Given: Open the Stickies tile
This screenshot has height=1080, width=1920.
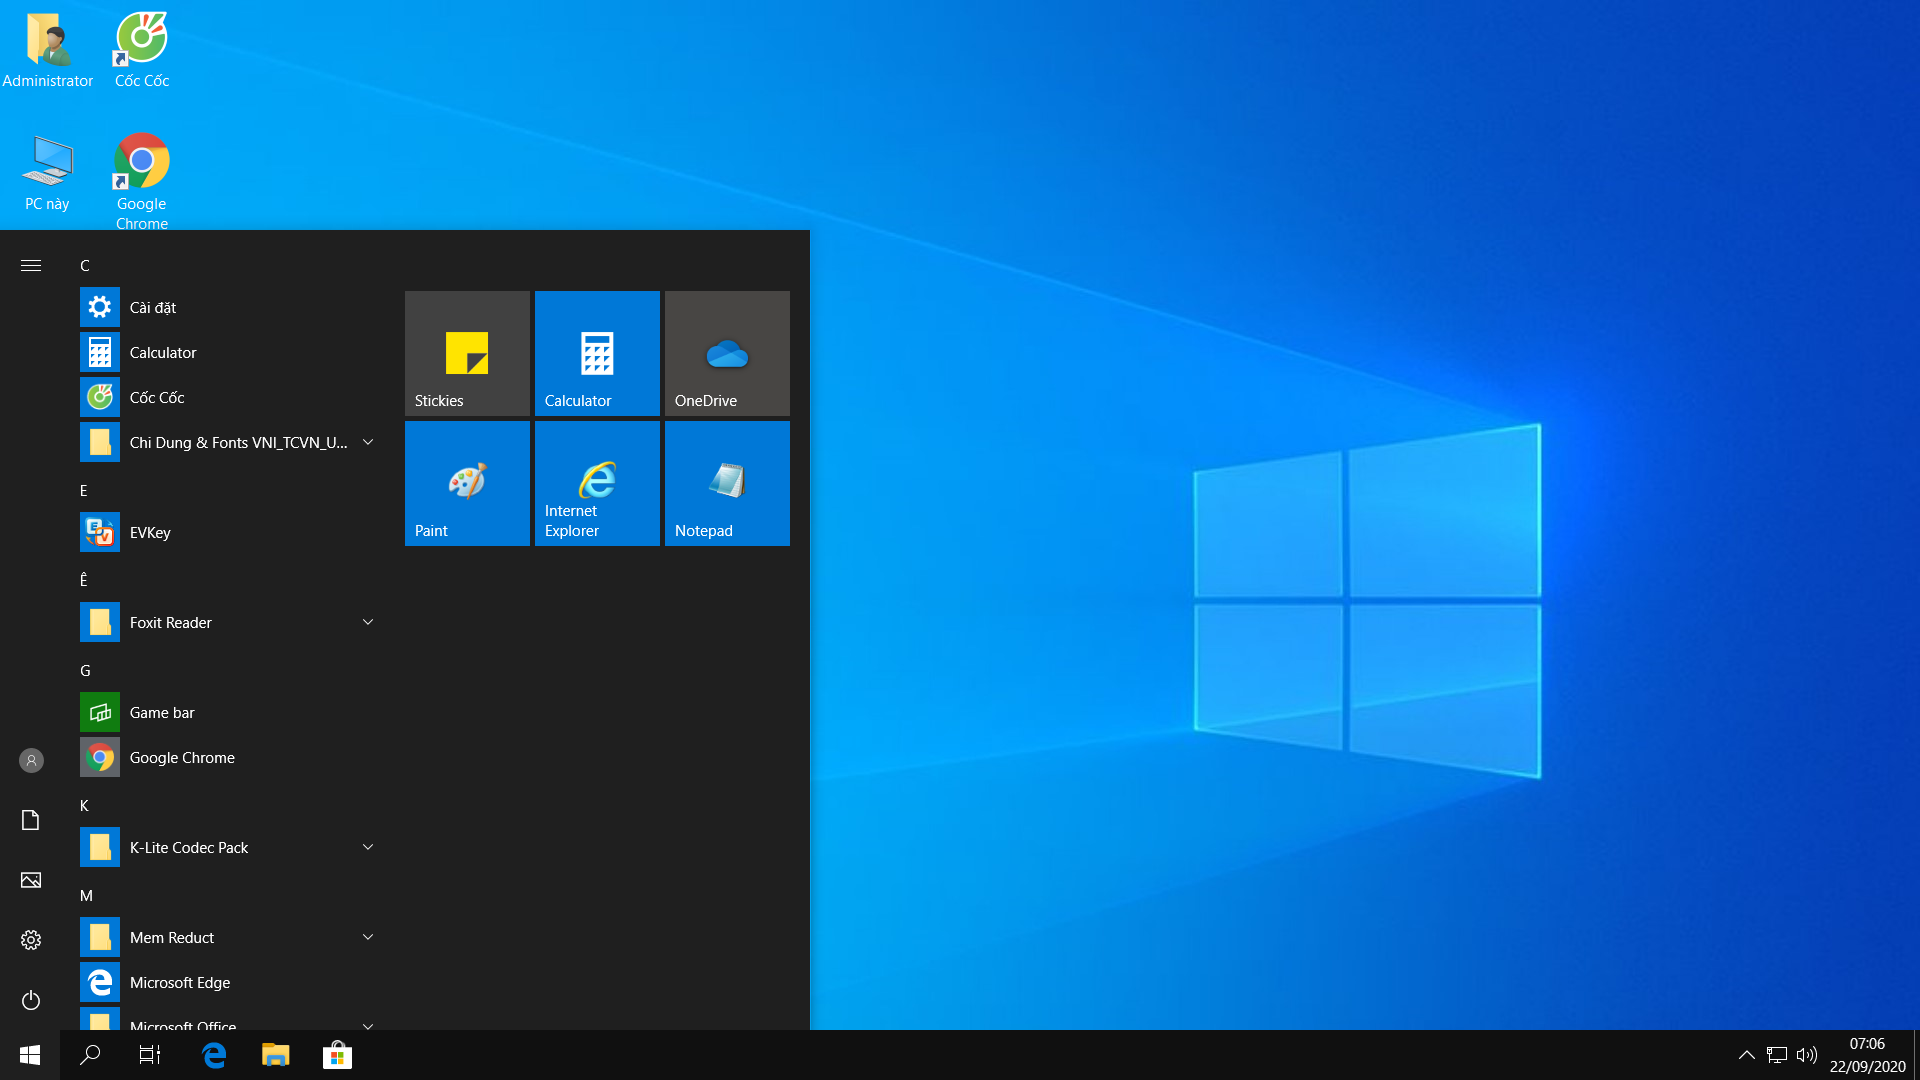Looking at the screenshot, I should 467,353.
